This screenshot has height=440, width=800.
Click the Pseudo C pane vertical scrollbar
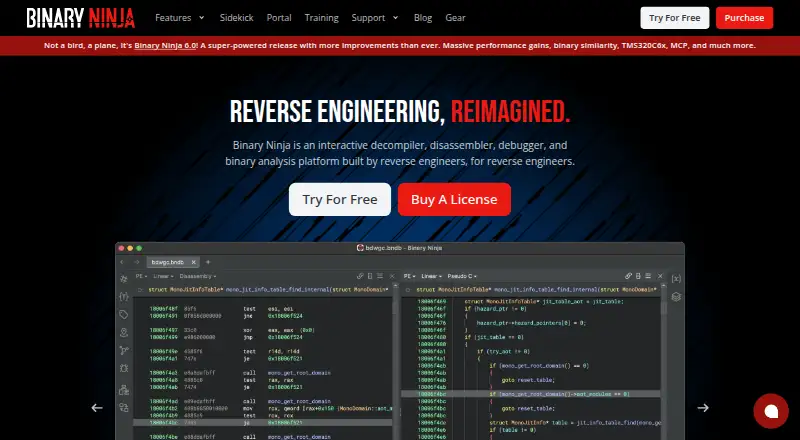663,362
